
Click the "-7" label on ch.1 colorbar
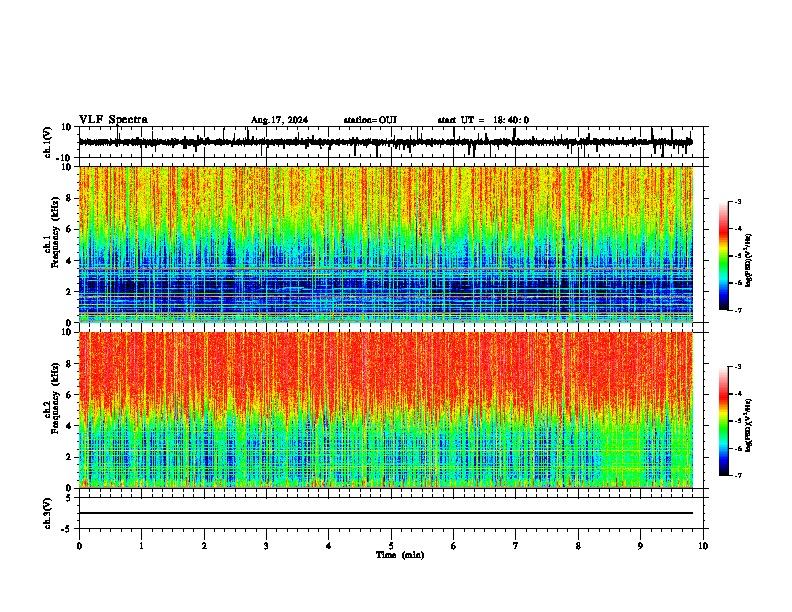(x=737, y=310)
